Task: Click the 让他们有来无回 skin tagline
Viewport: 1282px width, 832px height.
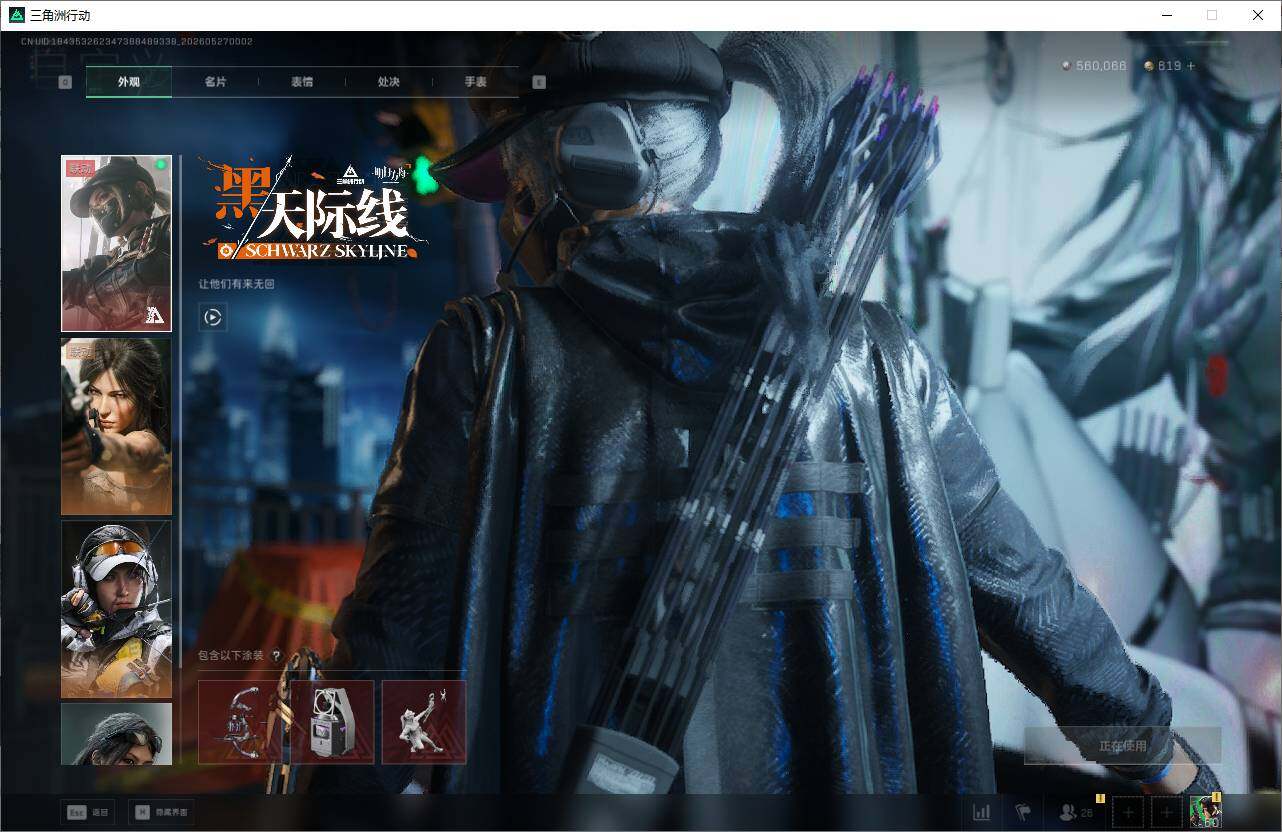Action: pos(236,284)
